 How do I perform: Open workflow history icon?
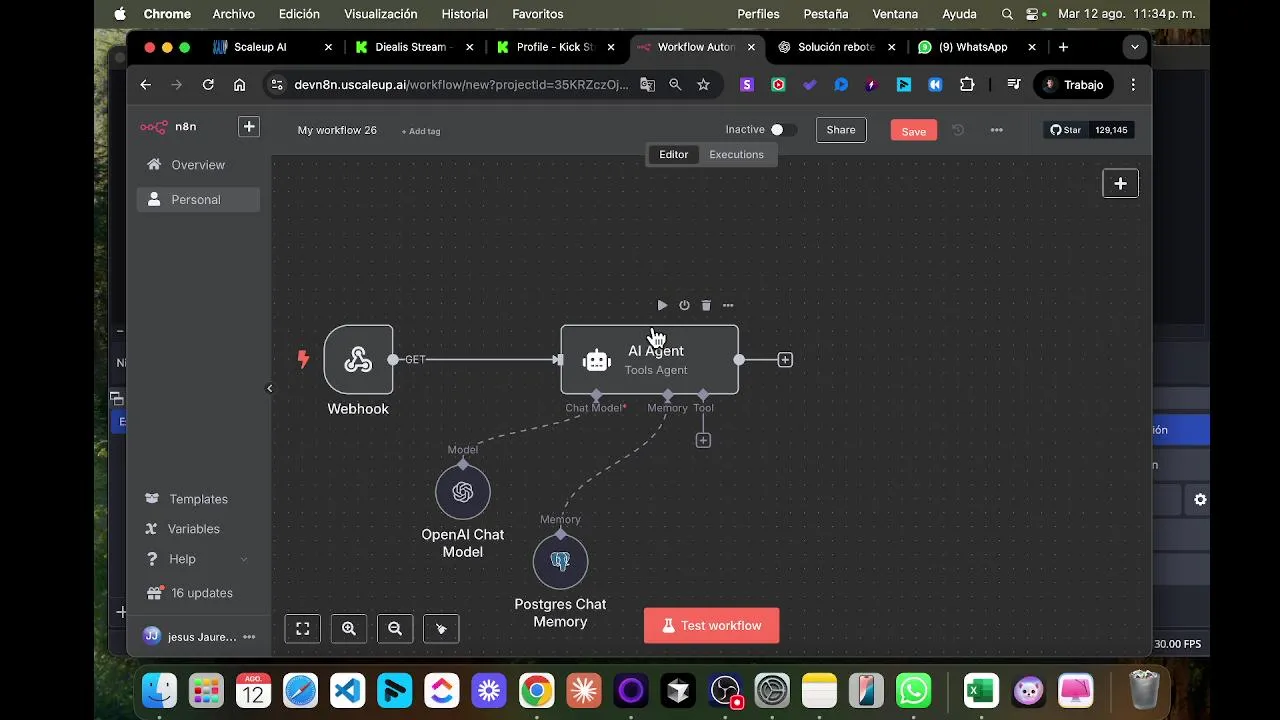point(958,130)
